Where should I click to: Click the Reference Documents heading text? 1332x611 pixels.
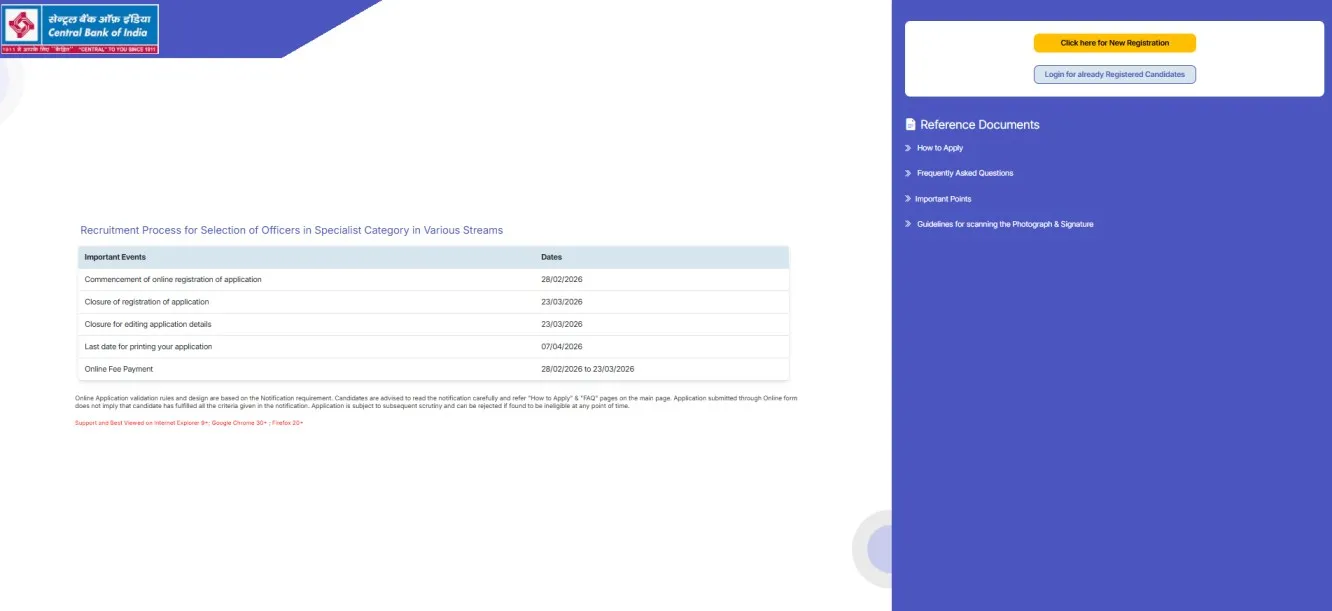pyautogui.click(x=979, y=125)
